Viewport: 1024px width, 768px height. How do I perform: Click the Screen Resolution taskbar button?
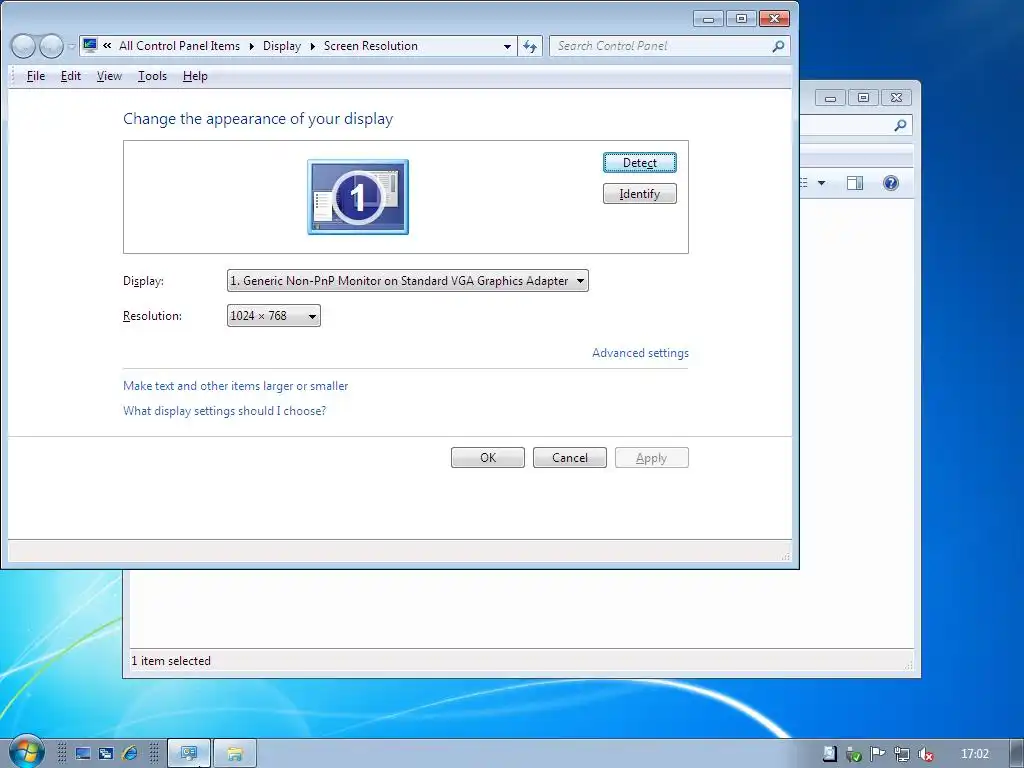(x=189, y=754)
